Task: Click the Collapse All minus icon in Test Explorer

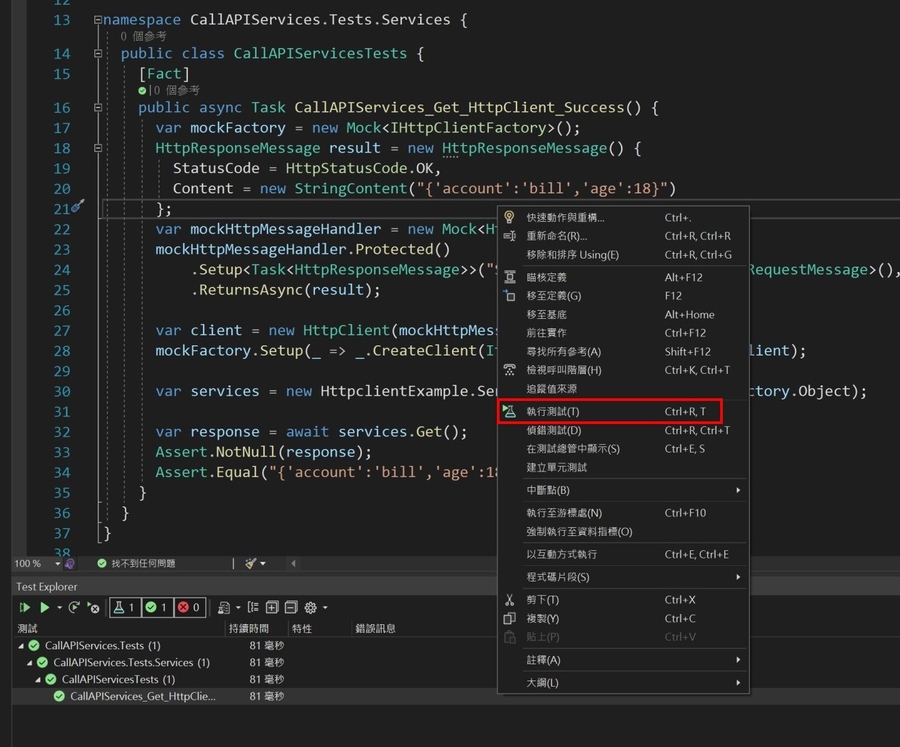Action: pyautogui.click(x=290, y=607)
